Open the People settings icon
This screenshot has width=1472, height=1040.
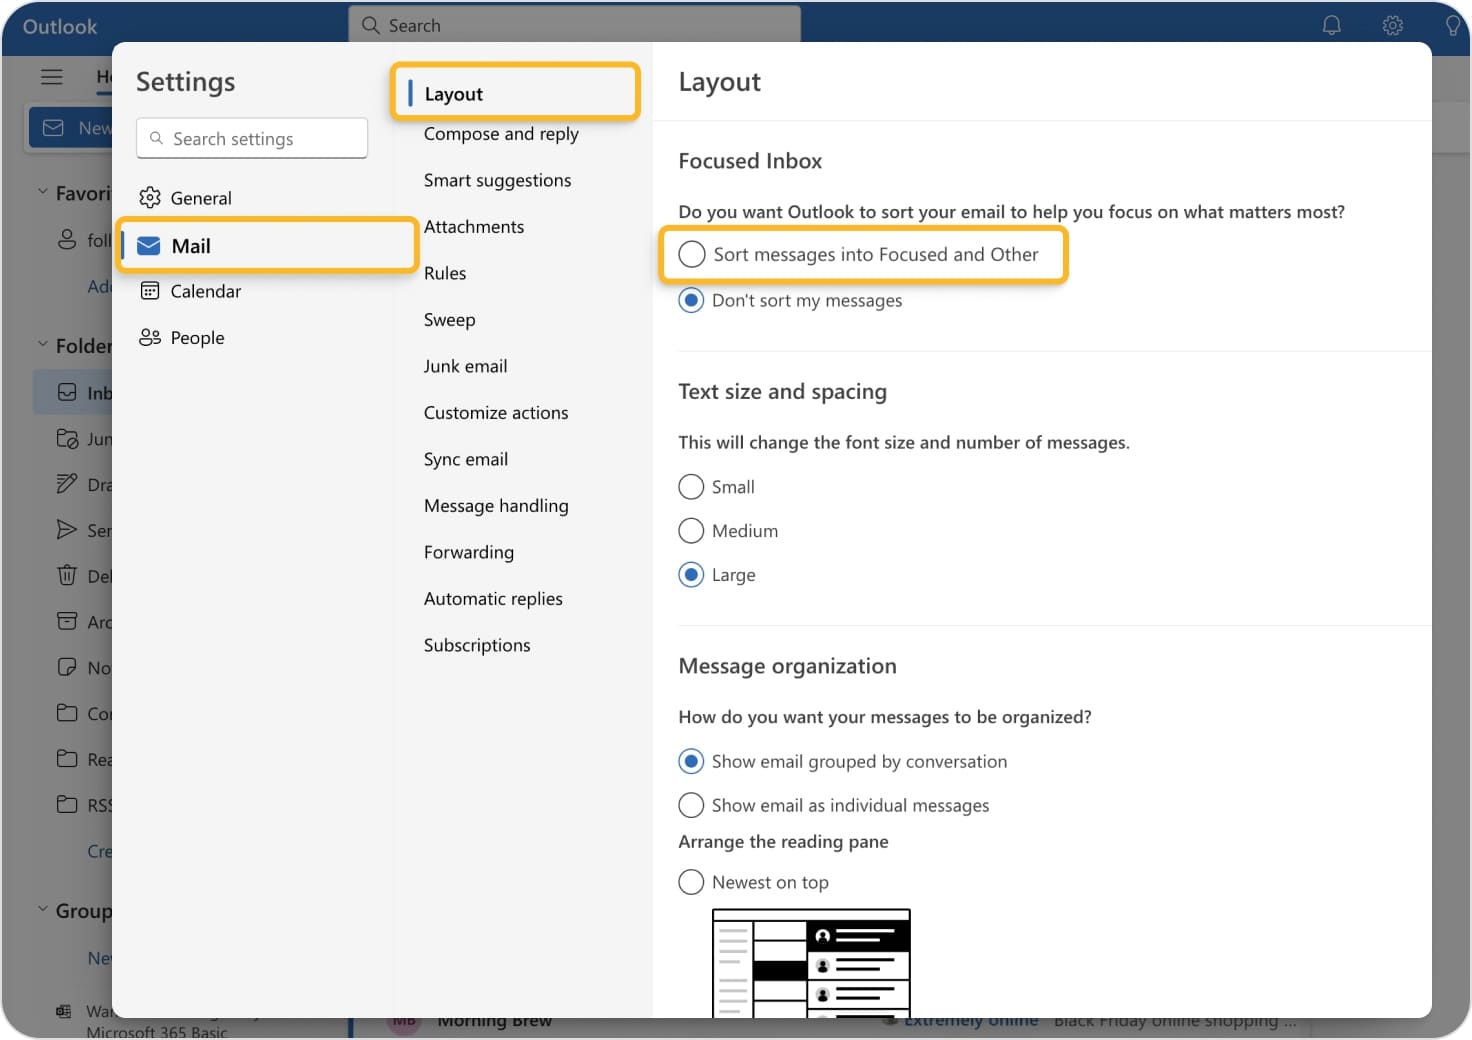149,337
